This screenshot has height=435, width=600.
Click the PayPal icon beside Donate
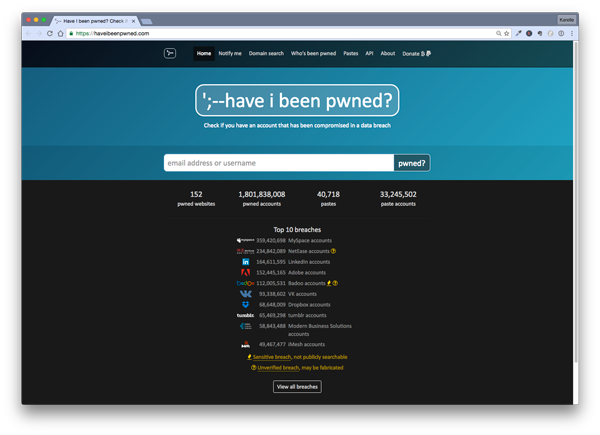(428, 54)
